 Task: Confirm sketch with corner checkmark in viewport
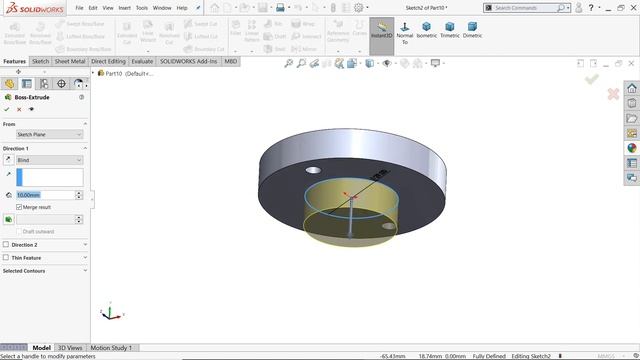[x=592, y=79]
